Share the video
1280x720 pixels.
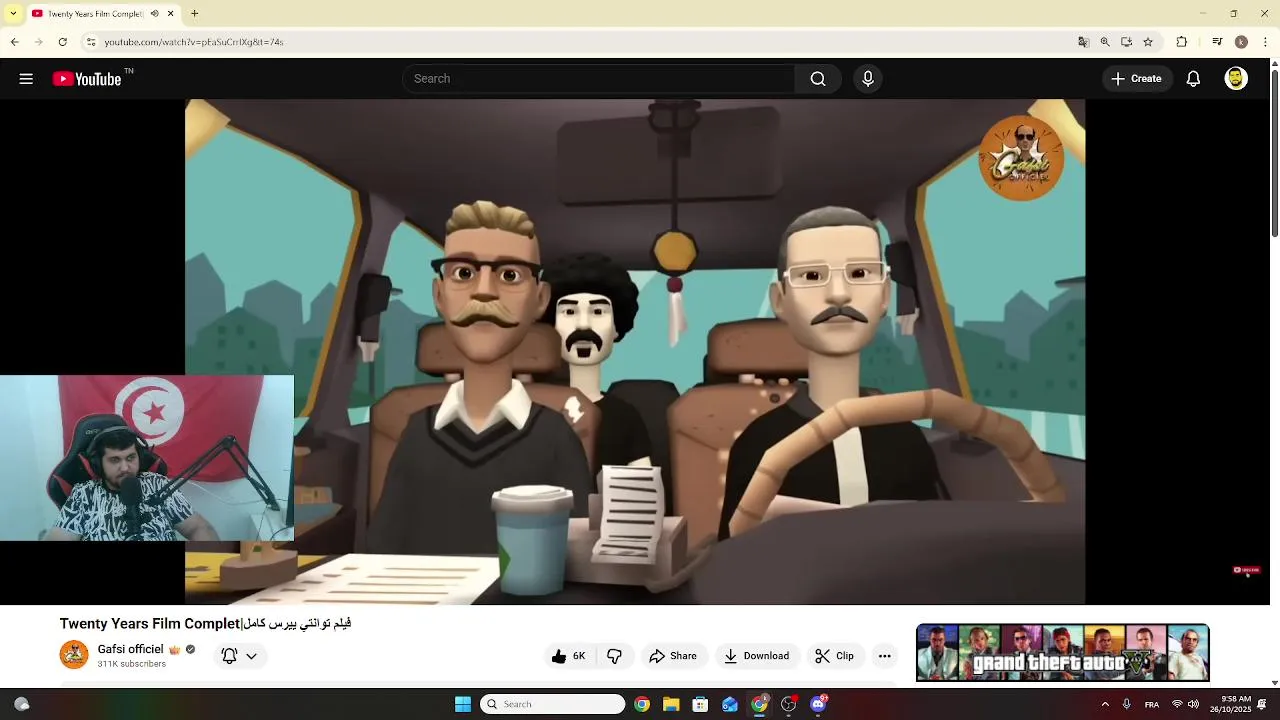coord(672,656)
